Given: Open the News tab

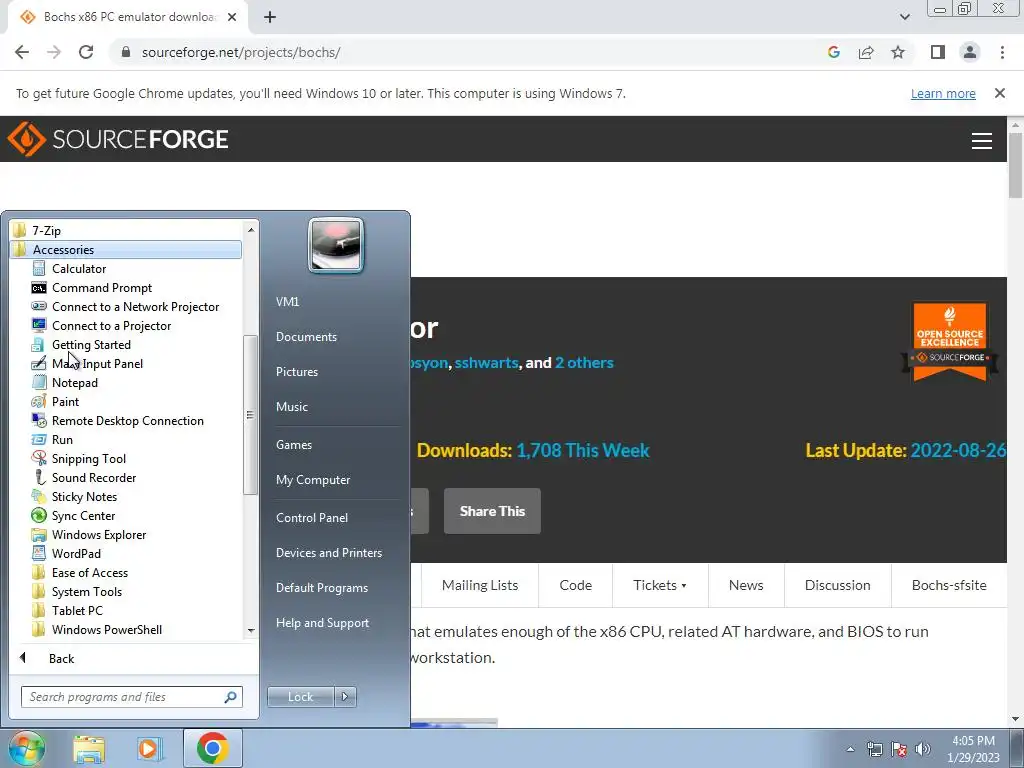Looking at the screenshot, I should tap(746, 585).
